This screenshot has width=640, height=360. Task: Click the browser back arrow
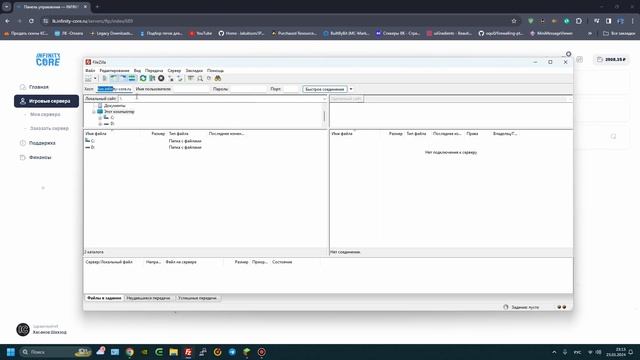coord(8,21)
